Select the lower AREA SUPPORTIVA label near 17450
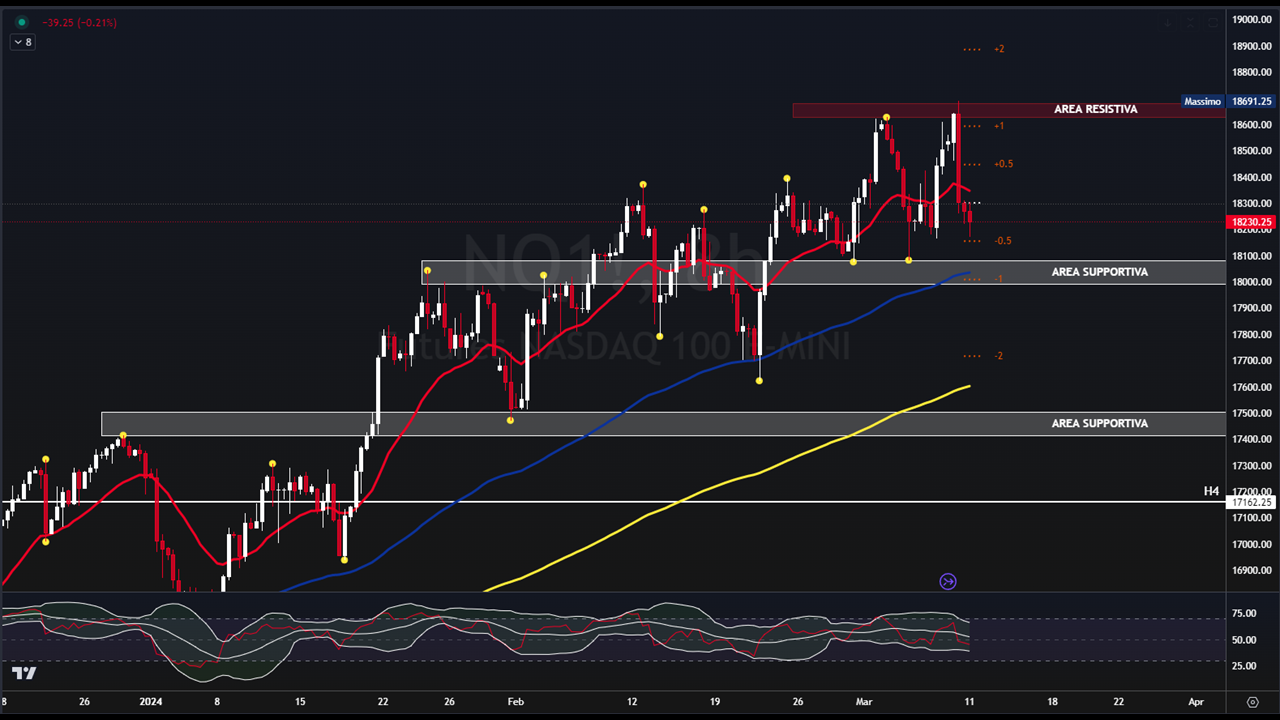This screenshot has width=1280, height=720. pyautogui.click(x=1100, y=424)
